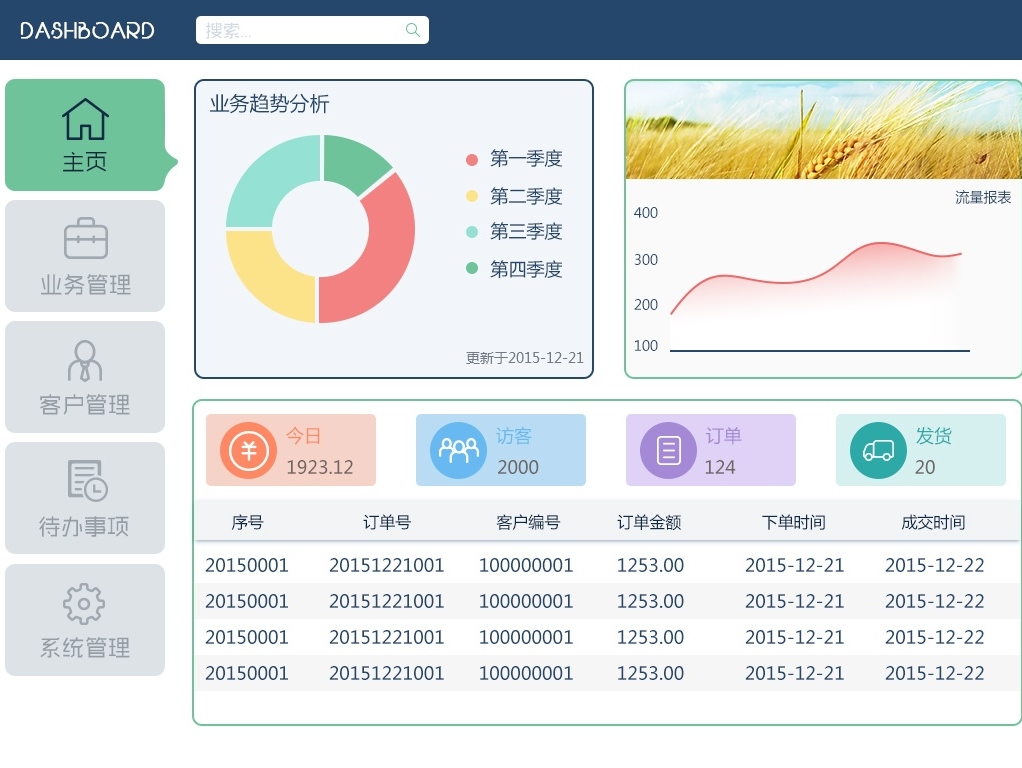Click the delivery truck icon on 发货 card
This screenshot has height=768, width=1022.
pyautogui.click(x=877, y=450)
